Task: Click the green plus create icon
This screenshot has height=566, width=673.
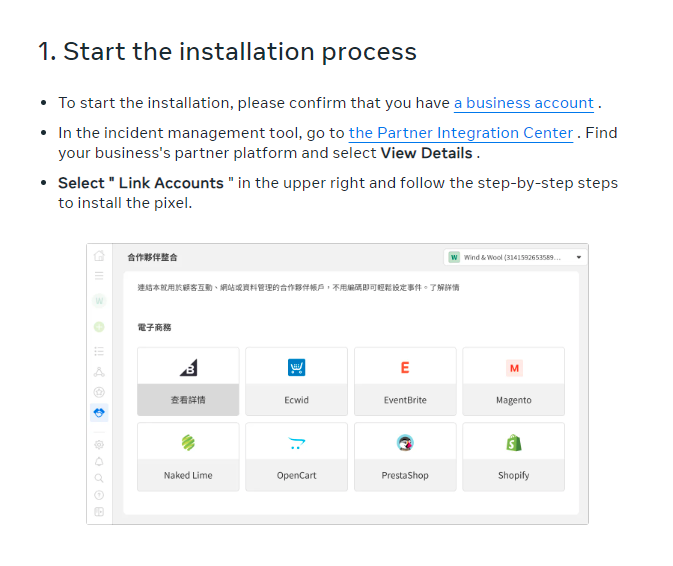Action: pos(99,326)
